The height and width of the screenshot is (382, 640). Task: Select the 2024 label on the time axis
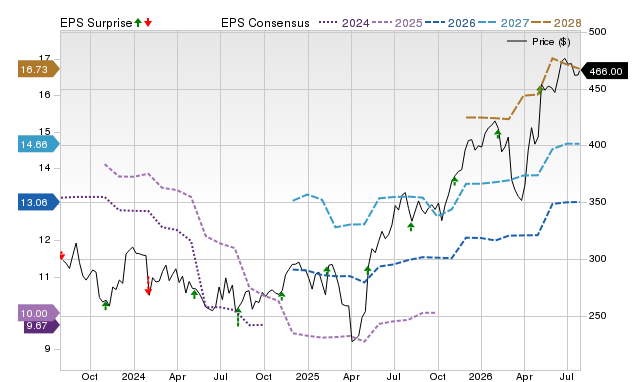tap(134, 376)
